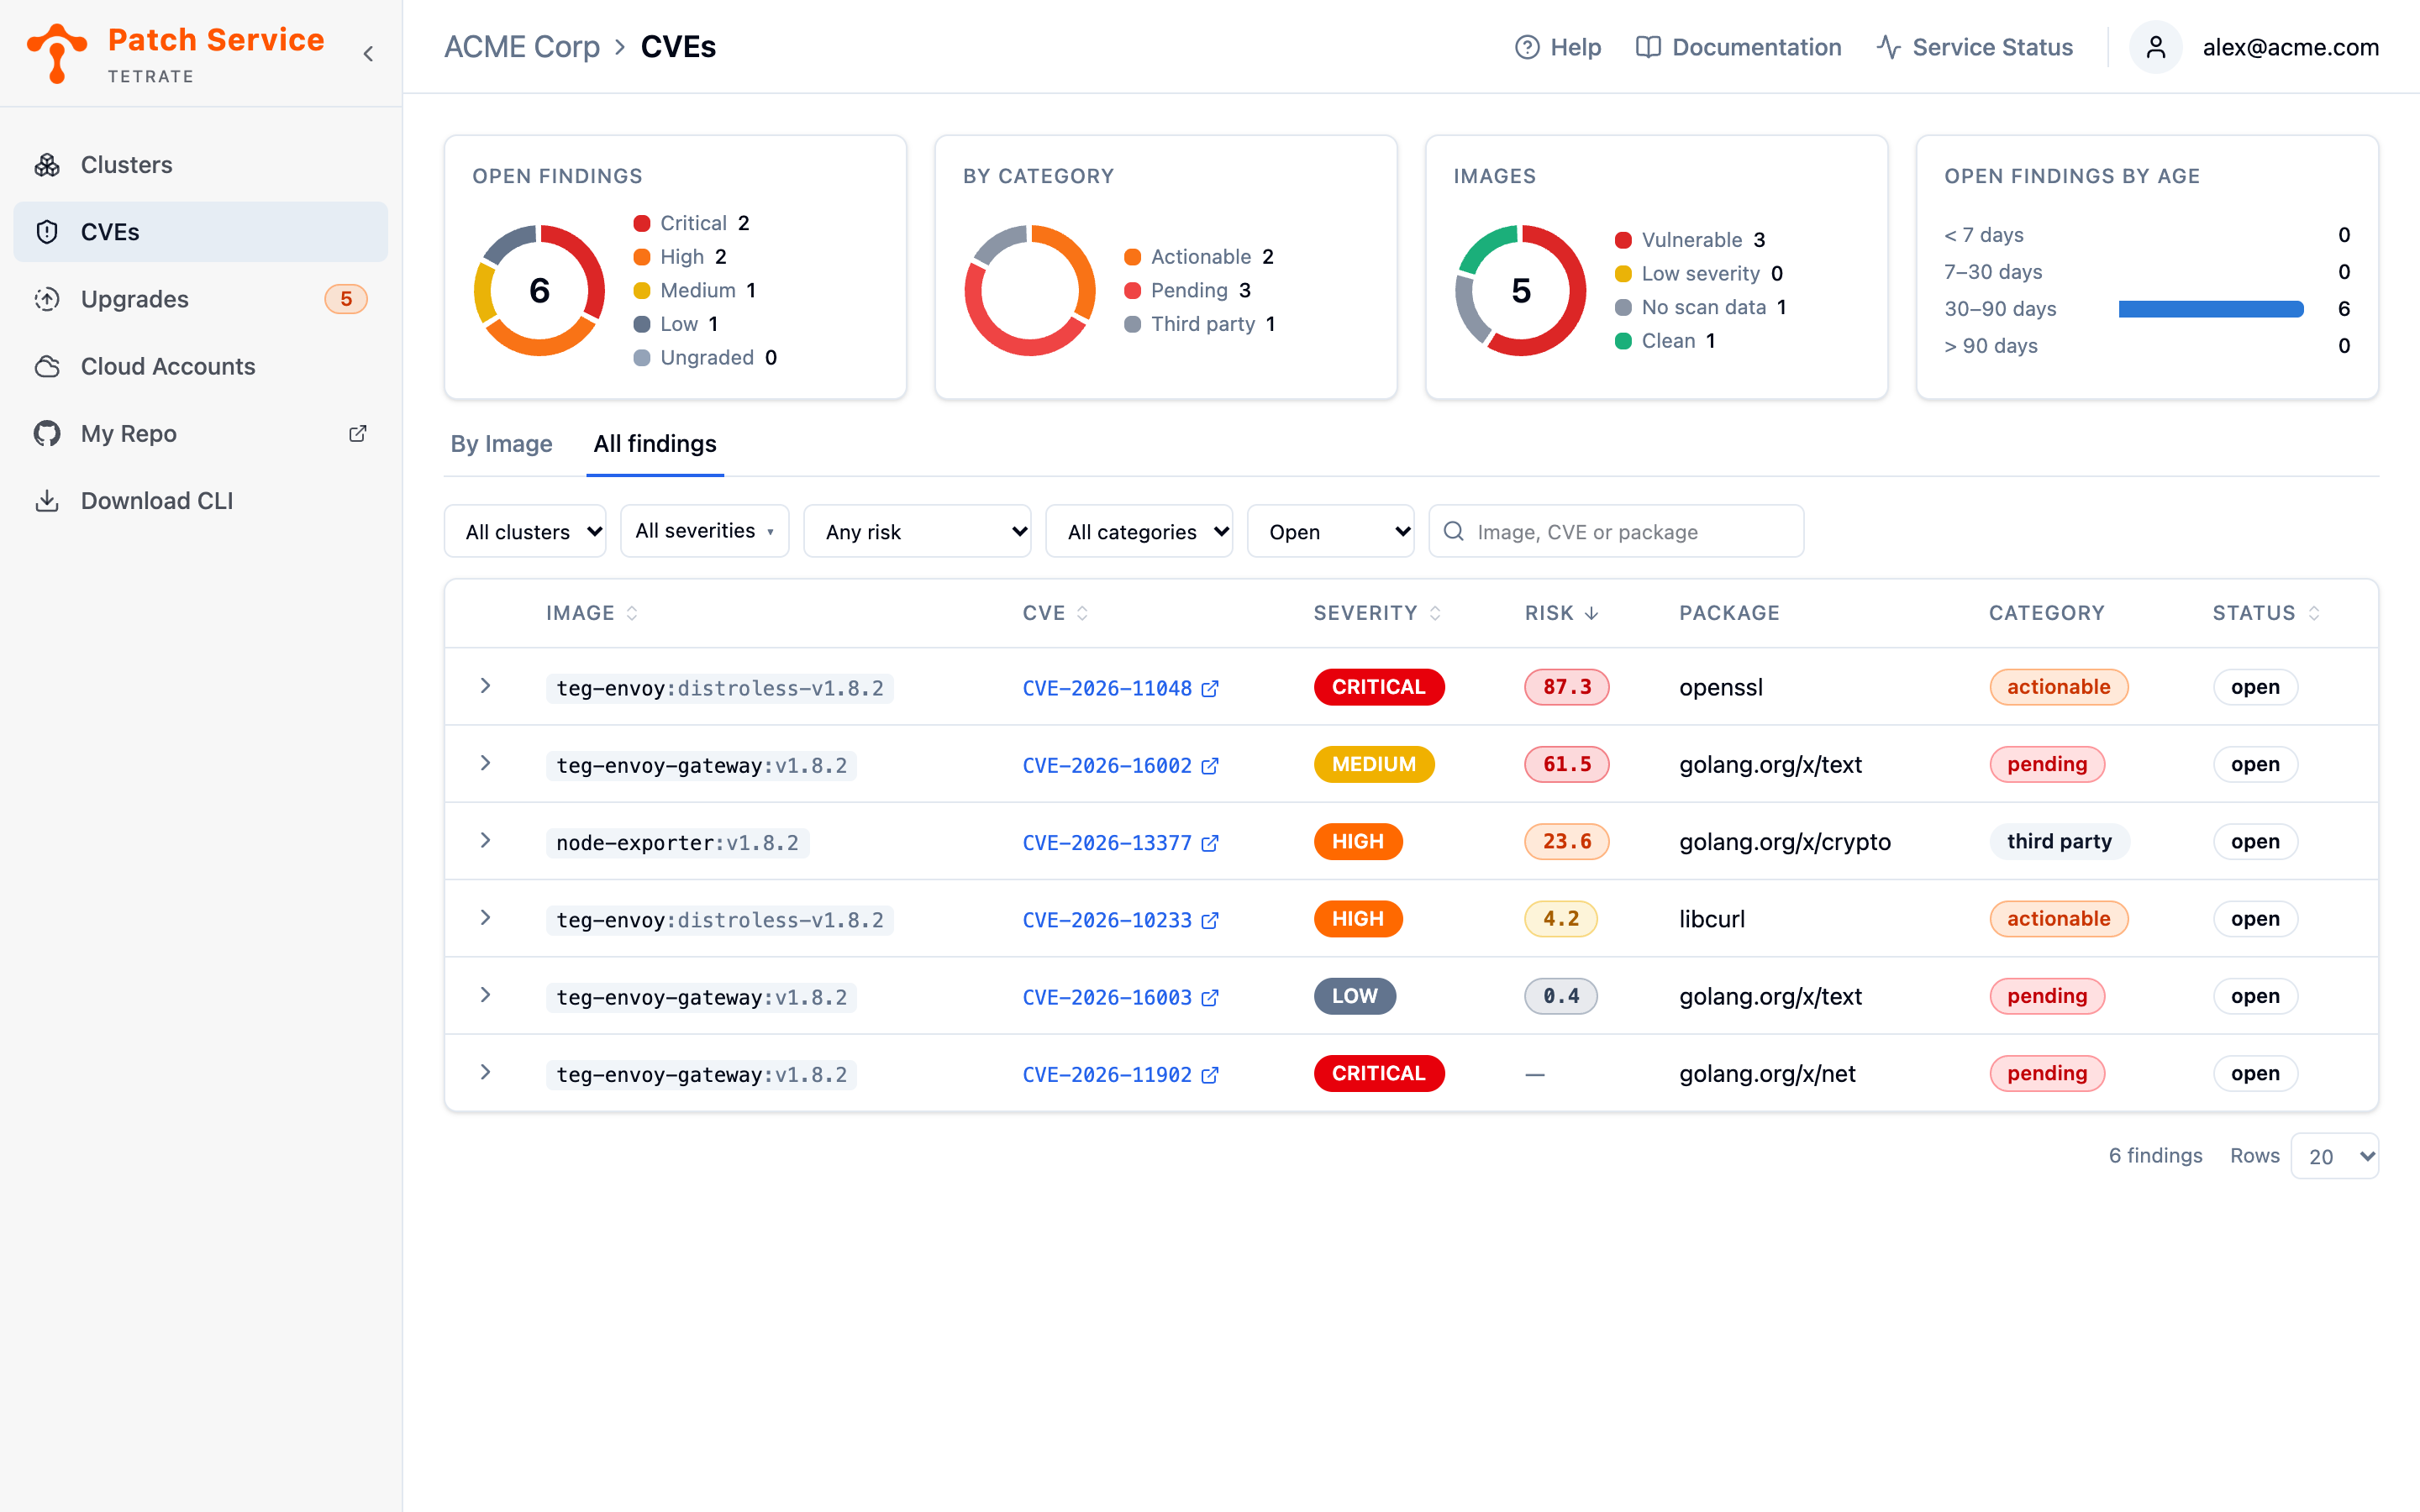Open the All categories dropdown
The image size is (2420, 1512).
(1139, 531)
